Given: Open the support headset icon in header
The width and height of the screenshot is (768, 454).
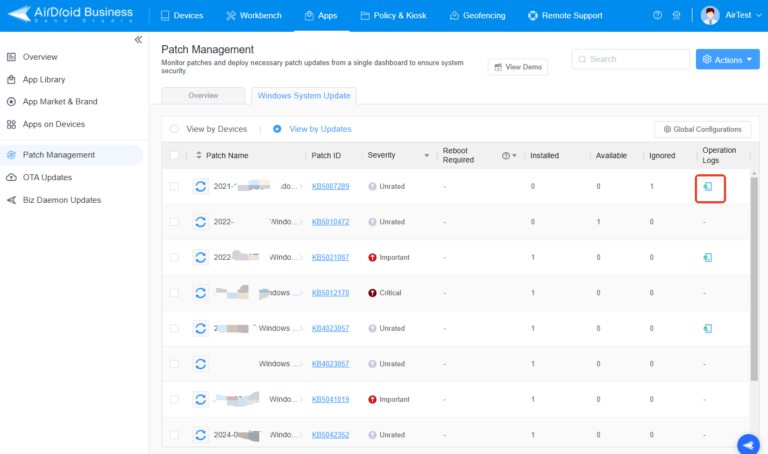Looking at the screenshot, I should pos(678,16).
